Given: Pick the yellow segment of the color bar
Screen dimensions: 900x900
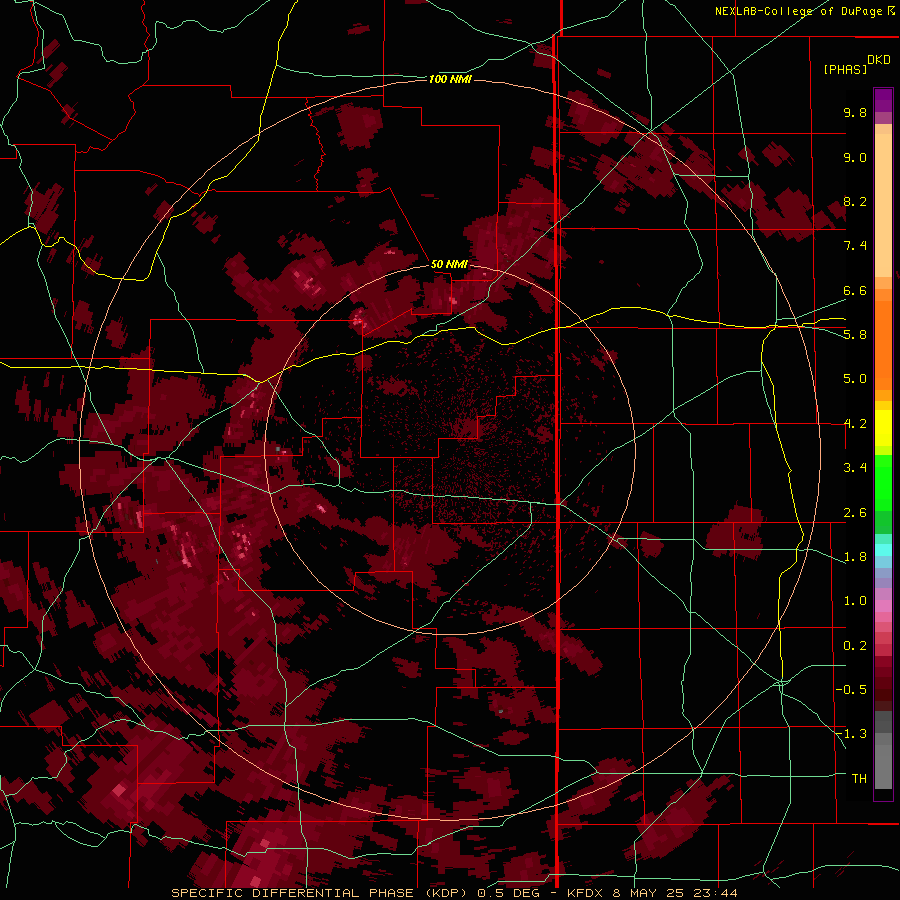Looking at the screenshot, I should point(883,428).
